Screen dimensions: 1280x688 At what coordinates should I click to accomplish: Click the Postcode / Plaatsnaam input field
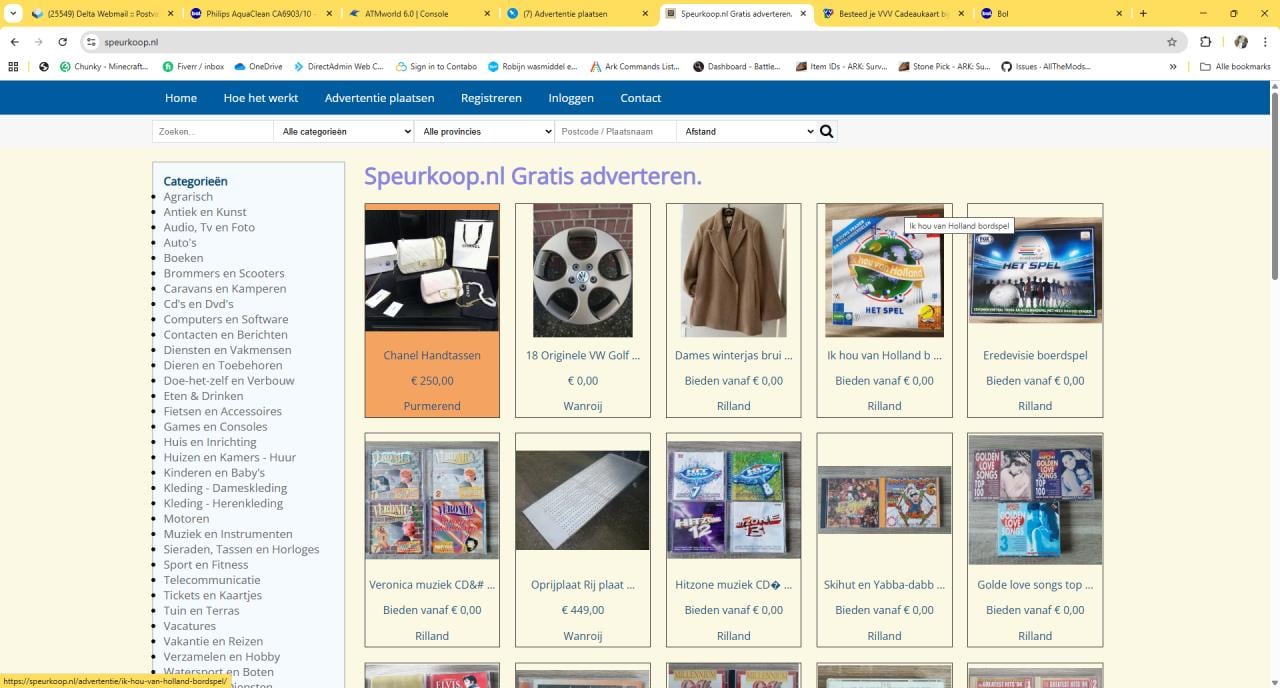click(x=614, y=131)
